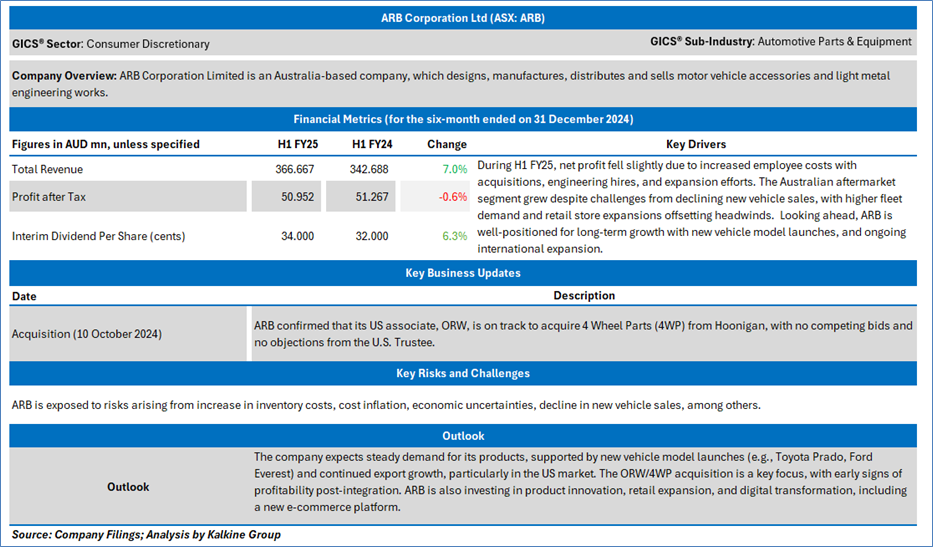Screen dimensions: 933x547
Task: Click the 'H1 FY25' column header
Action: 298,144
